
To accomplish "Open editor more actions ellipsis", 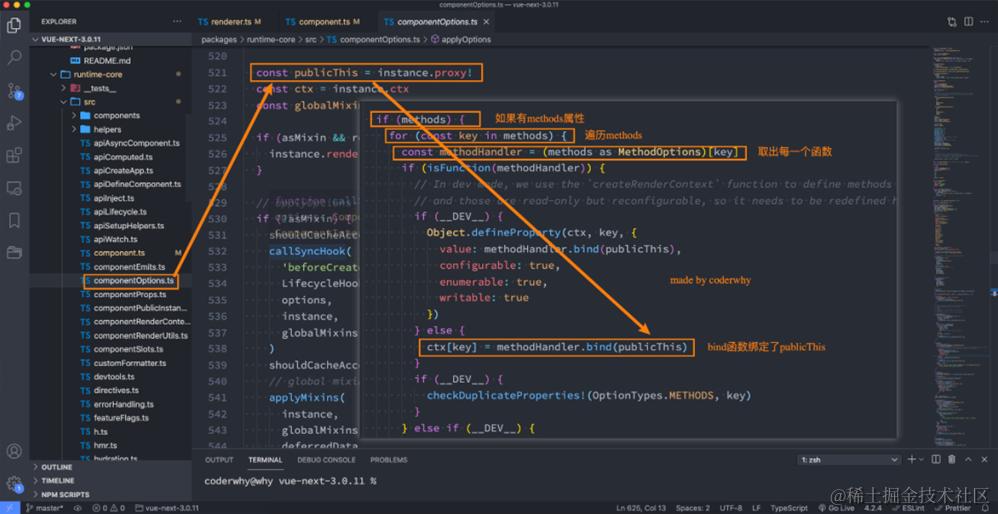I will [984, 22].
